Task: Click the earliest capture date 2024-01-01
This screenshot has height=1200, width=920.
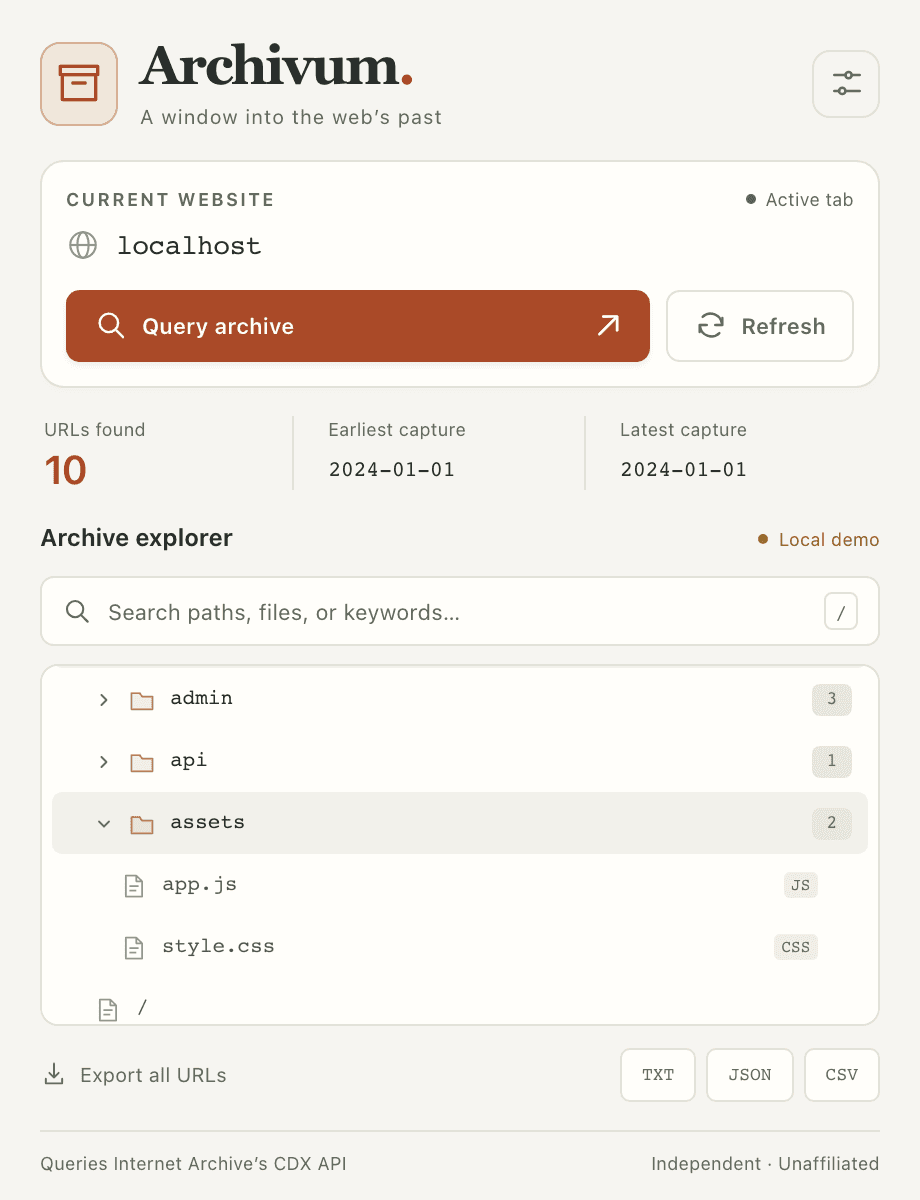Action: pos(392,469)
